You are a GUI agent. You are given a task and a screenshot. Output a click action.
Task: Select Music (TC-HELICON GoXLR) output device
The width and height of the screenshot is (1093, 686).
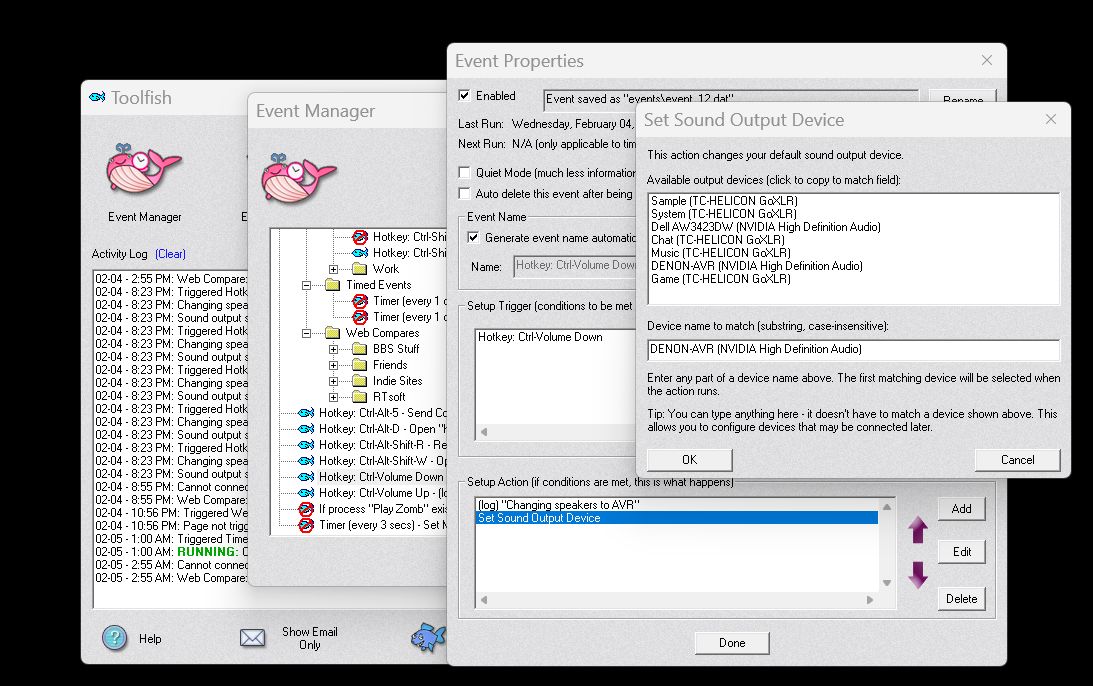coord(720,253)
